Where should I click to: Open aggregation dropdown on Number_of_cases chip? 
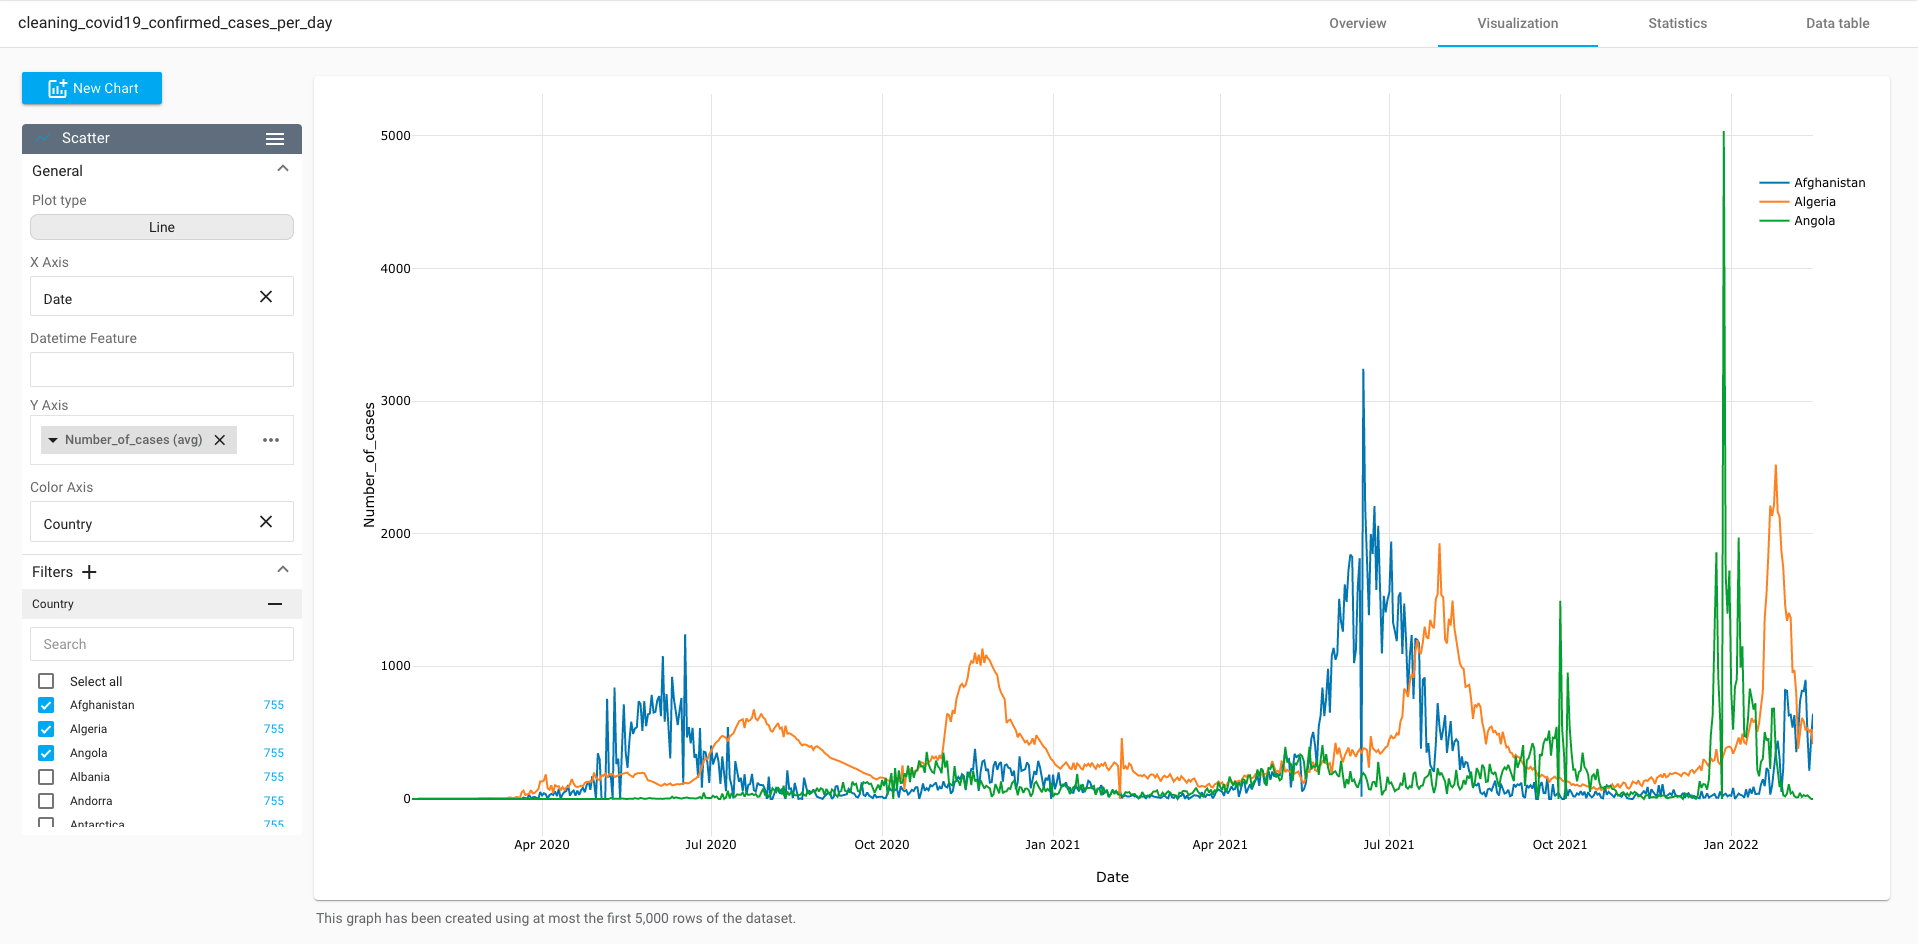click(x=53, y=440)
